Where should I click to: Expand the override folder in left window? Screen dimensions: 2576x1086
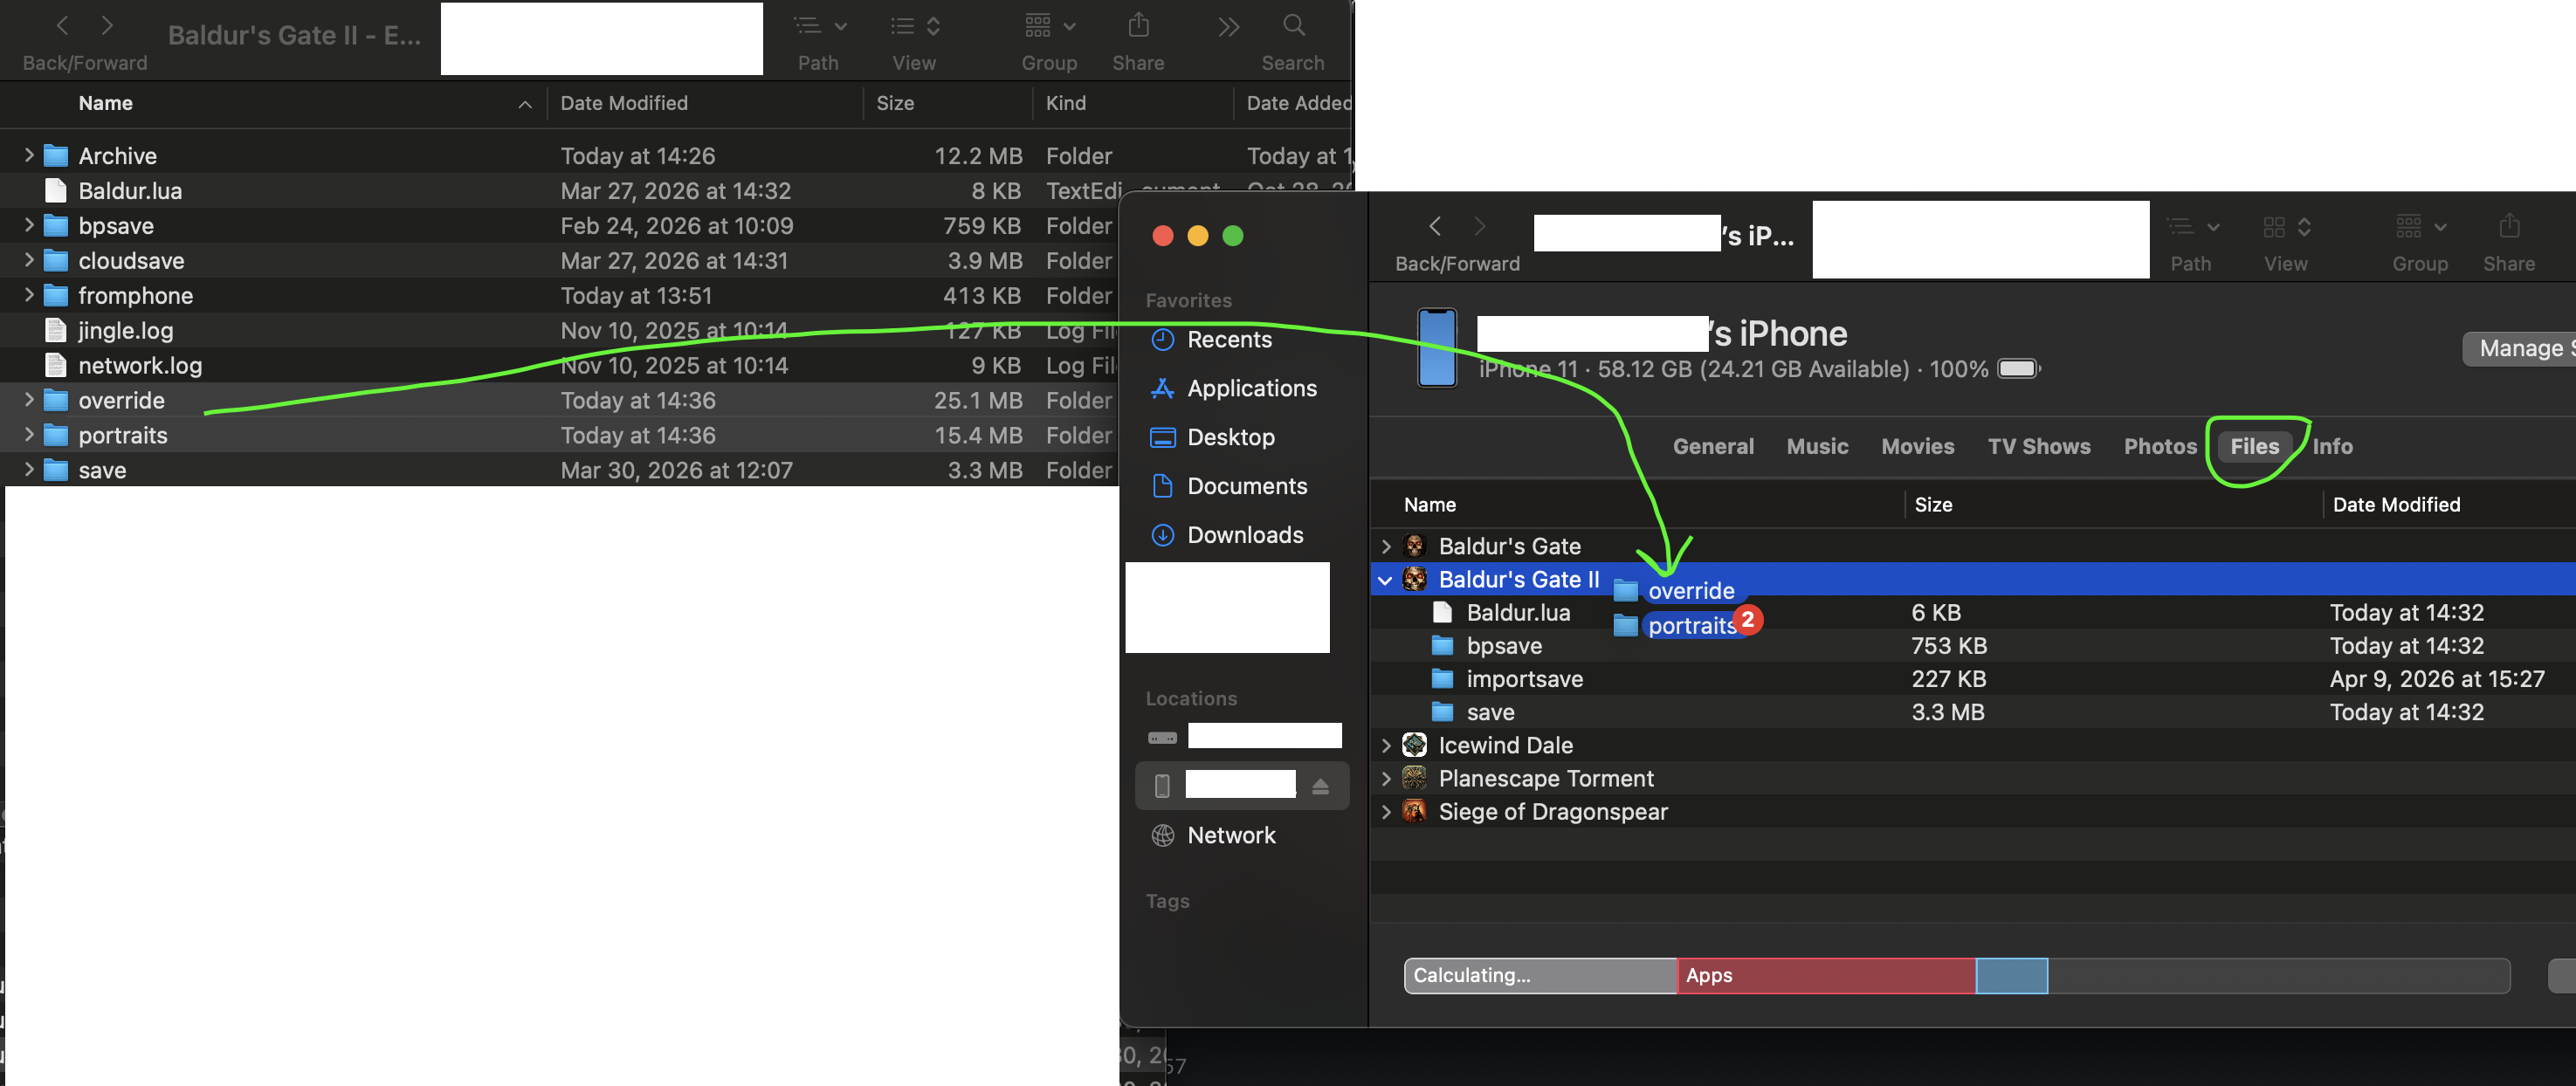pyautogui.click(x=29, y=400)
